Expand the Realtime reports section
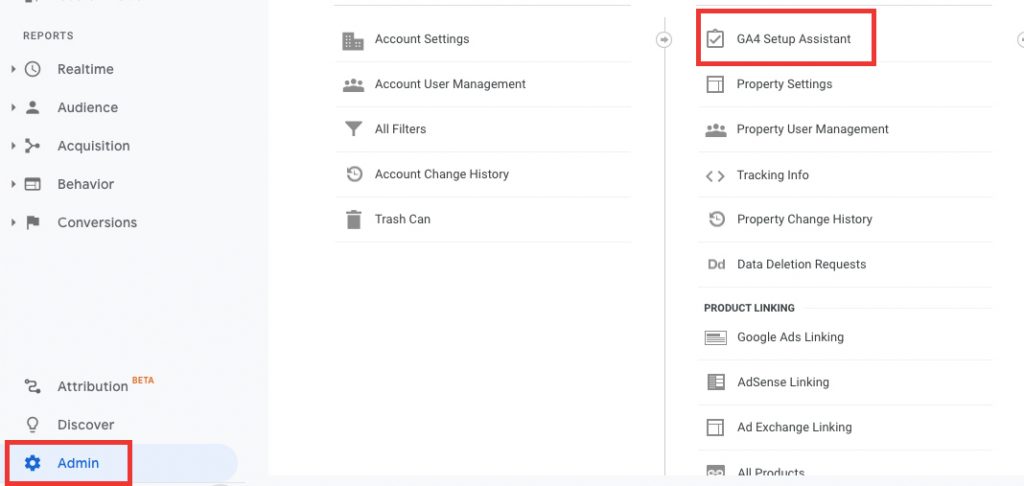Viewport: 1024px width, 486px height. 13,69
